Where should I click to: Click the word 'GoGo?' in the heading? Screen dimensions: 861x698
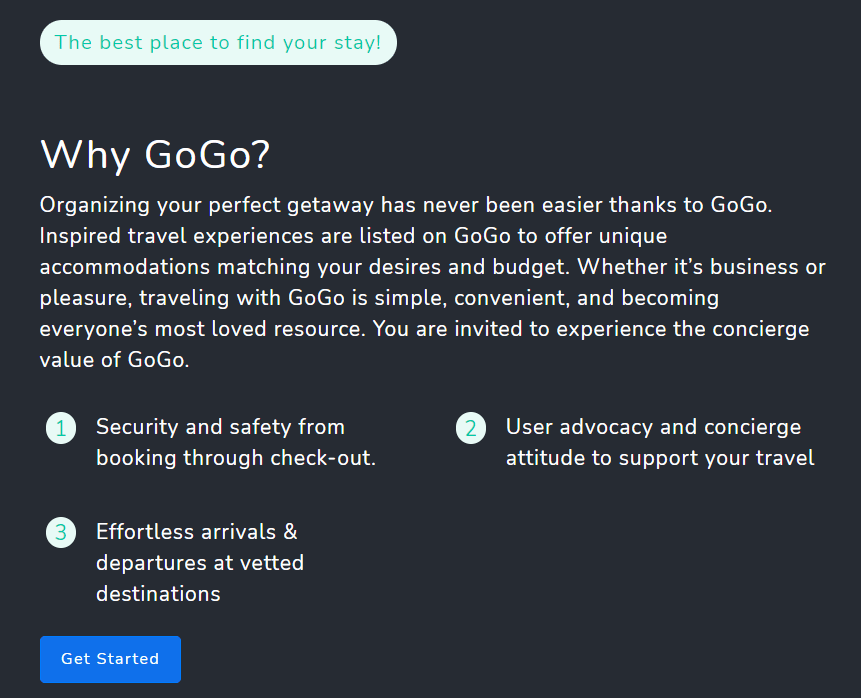[208, 154]
